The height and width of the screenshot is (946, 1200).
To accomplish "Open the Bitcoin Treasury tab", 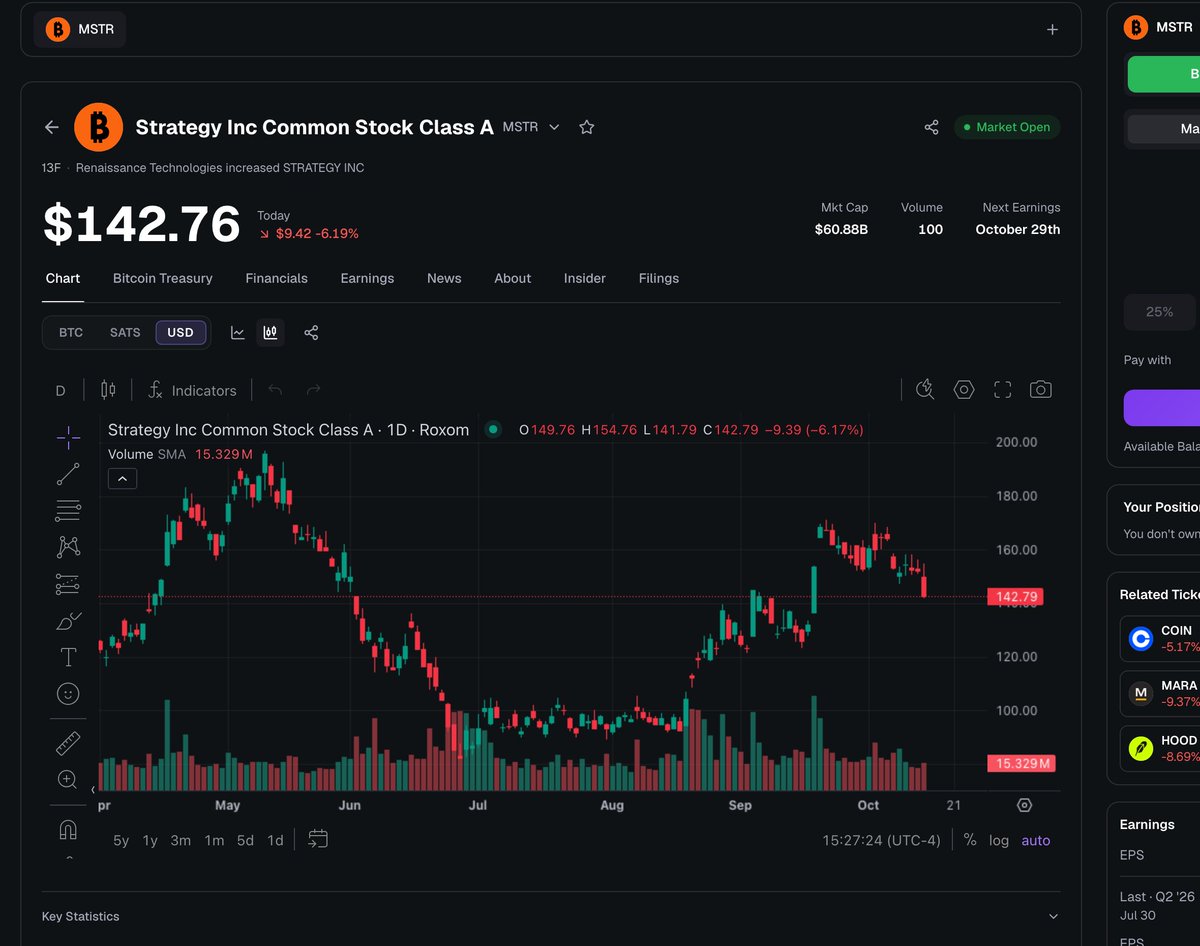I will (x=163, y=278).
